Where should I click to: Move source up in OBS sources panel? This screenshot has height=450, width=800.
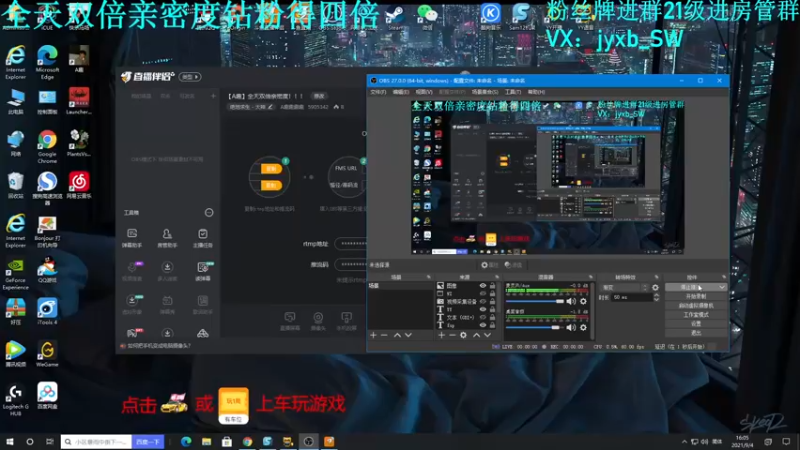pos(477,335)
